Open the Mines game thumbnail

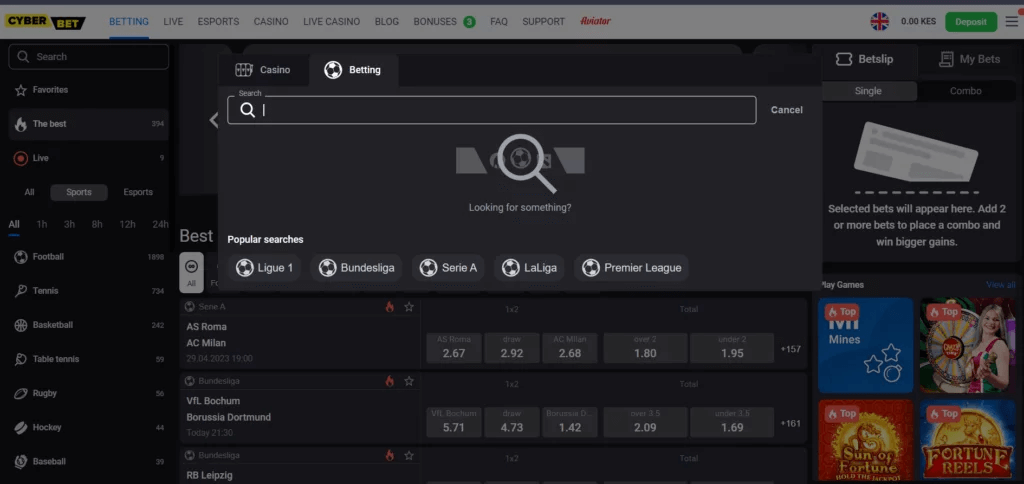pos(865,345)
